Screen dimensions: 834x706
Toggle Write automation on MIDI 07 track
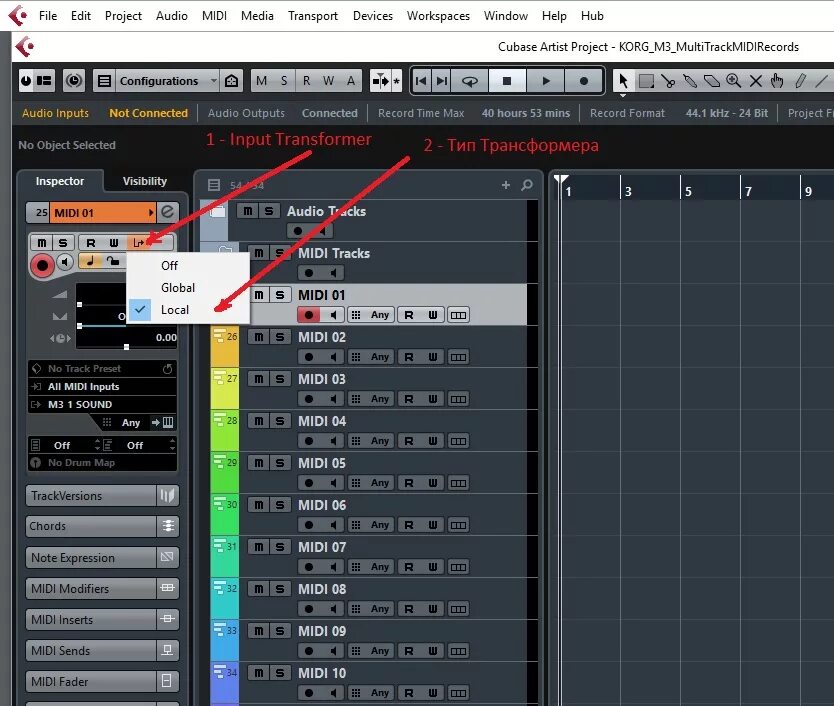click(x=432, y=567)
